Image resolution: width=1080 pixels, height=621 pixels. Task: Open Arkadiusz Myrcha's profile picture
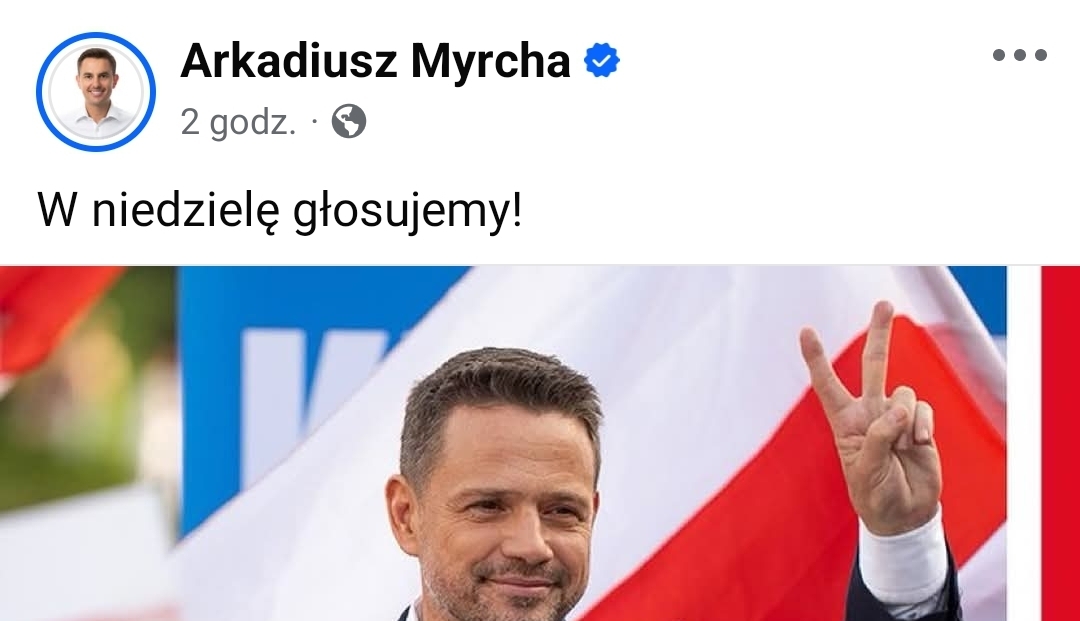pyautogui.click(x=96, y=92)
